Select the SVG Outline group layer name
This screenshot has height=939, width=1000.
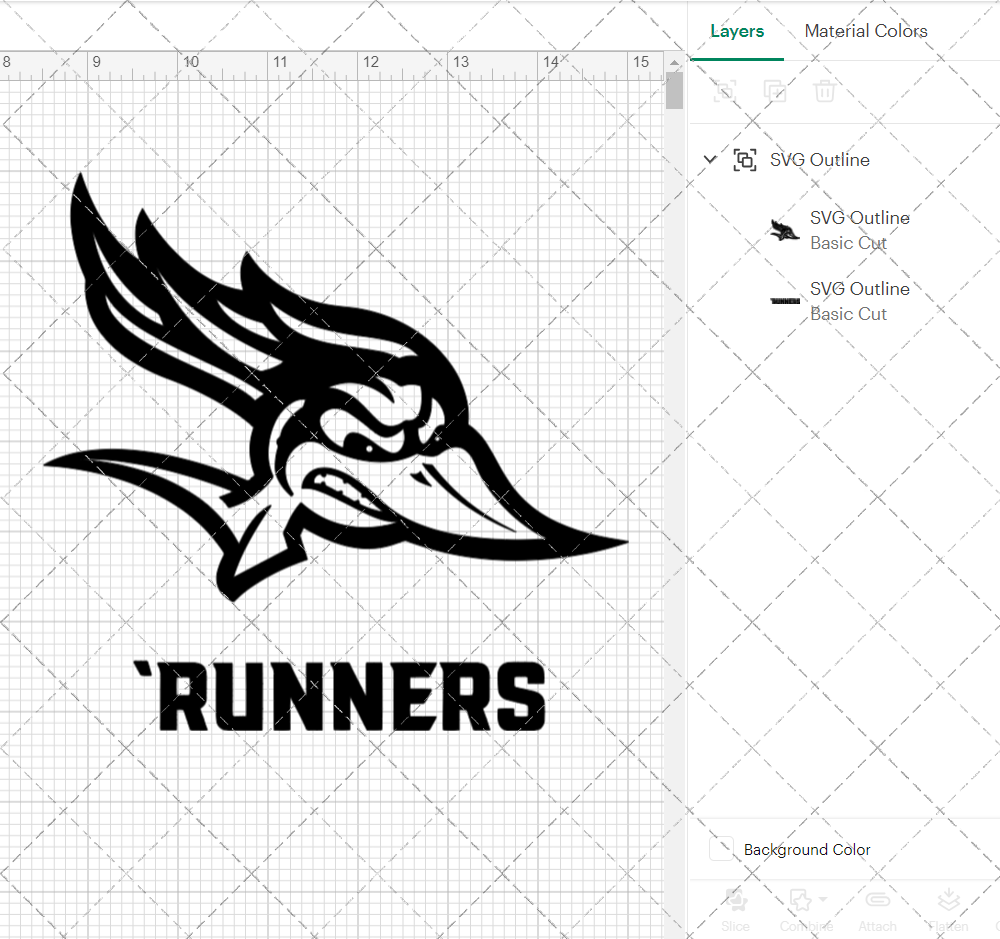pos(820,159)
